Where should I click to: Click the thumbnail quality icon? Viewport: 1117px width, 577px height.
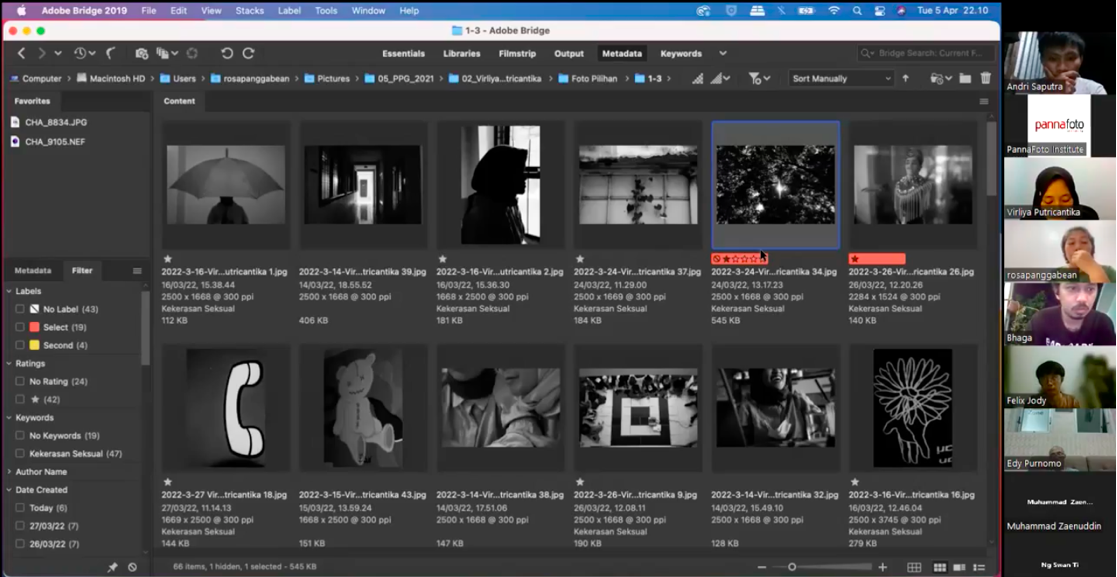point(698,78)
